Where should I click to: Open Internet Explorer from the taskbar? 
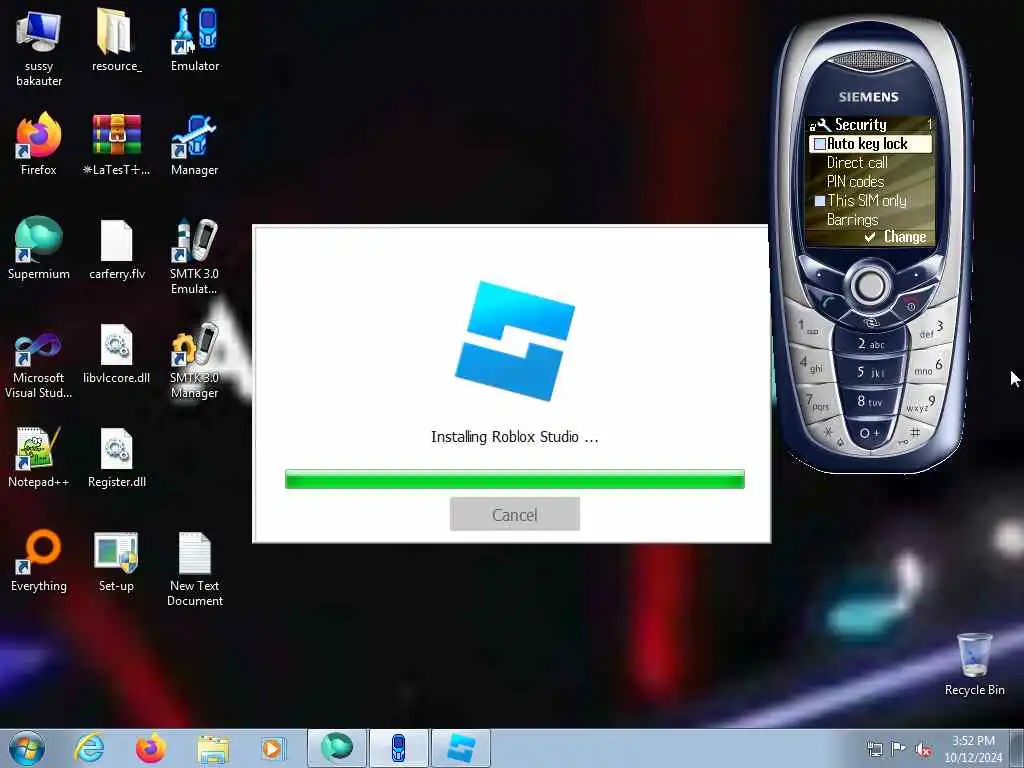(89, 748)
